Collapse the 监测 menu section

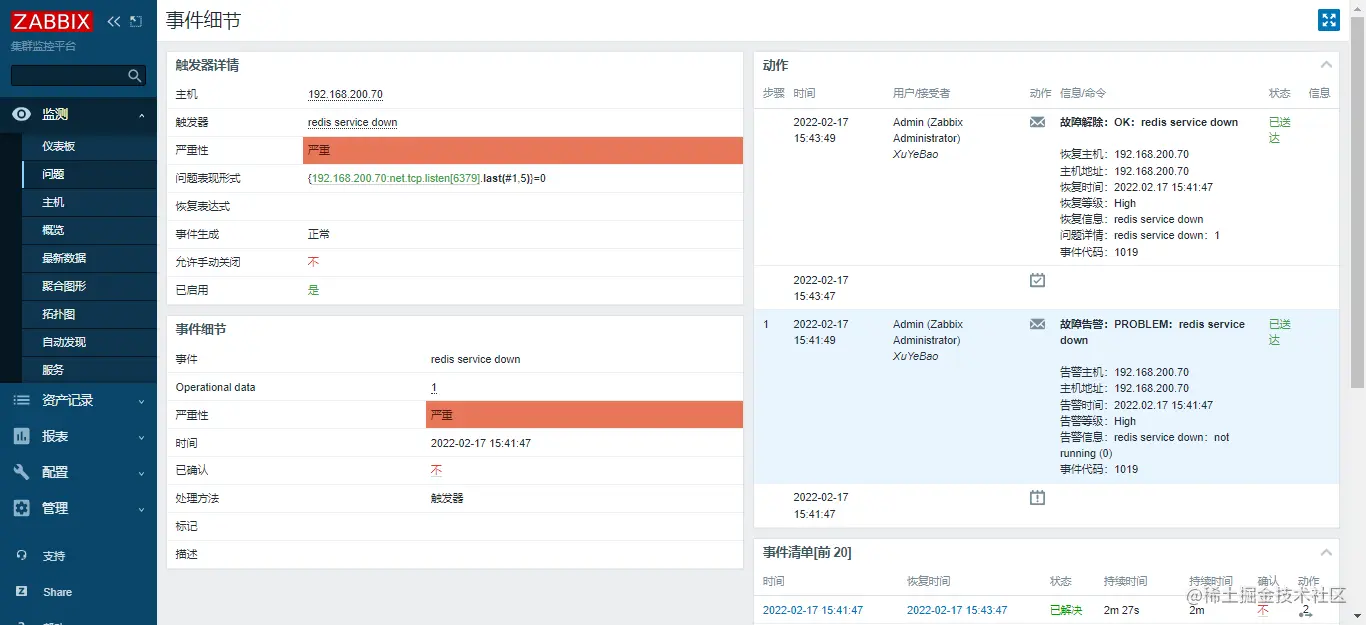point(141,115)
